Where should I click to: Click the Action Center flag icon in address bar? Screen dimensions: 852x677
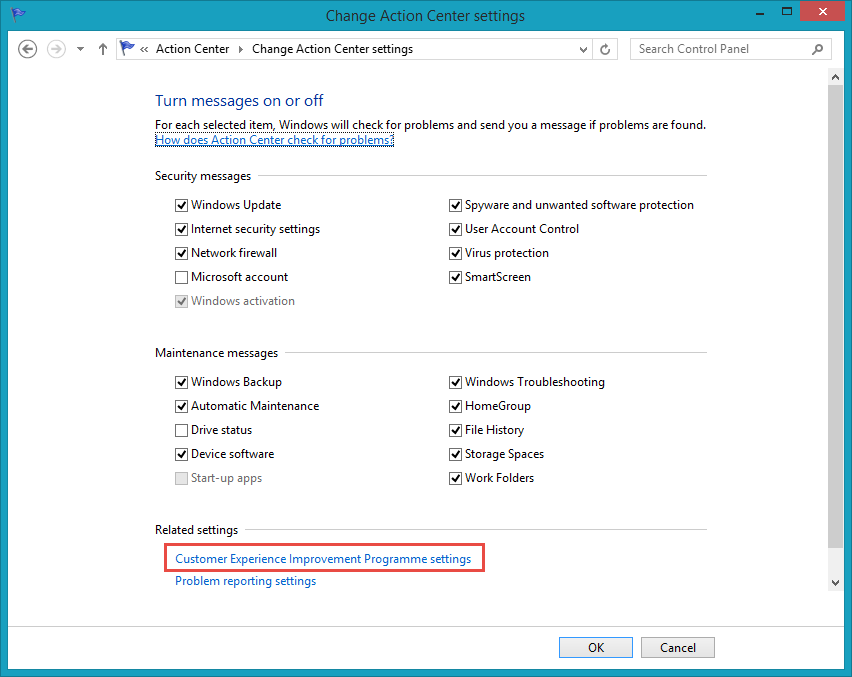(x=127, y=48)
